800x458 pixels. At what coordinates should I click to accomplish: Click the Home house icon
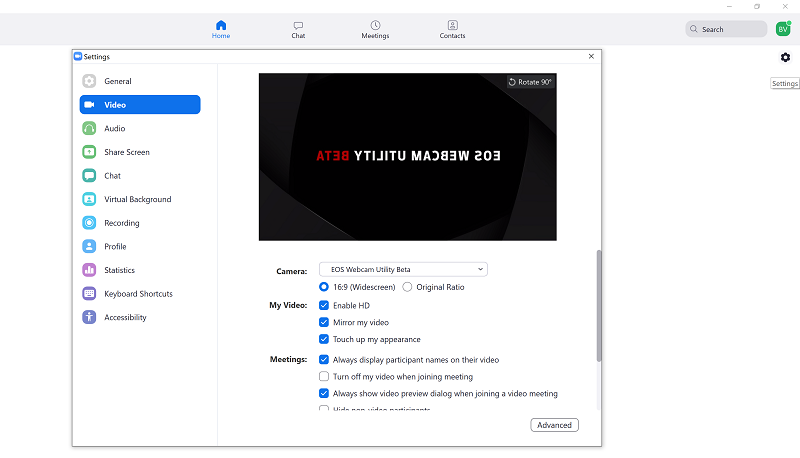point(221,25)
